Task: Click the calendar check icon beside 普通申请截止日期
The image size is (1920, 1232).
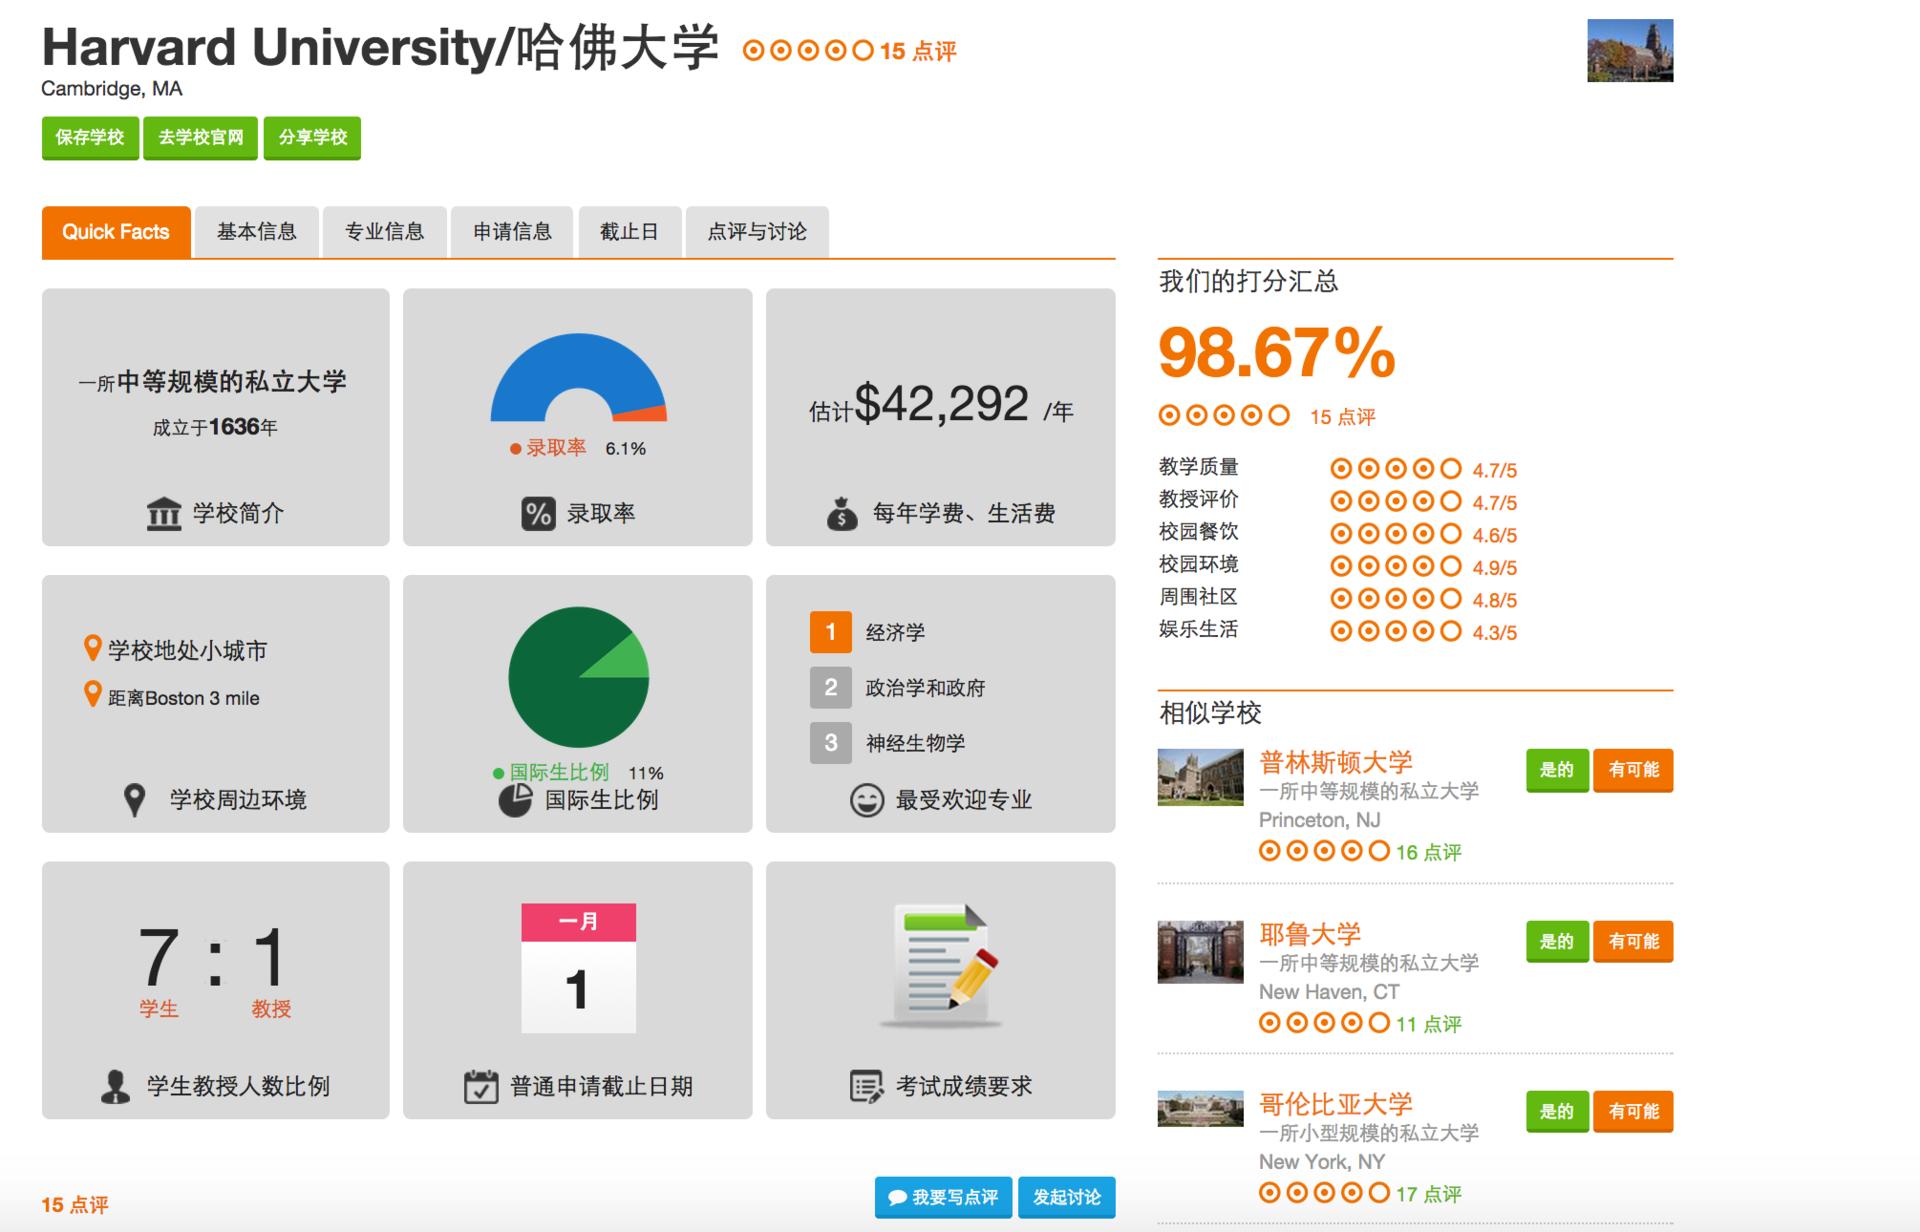Action: tap(481, 1086)
